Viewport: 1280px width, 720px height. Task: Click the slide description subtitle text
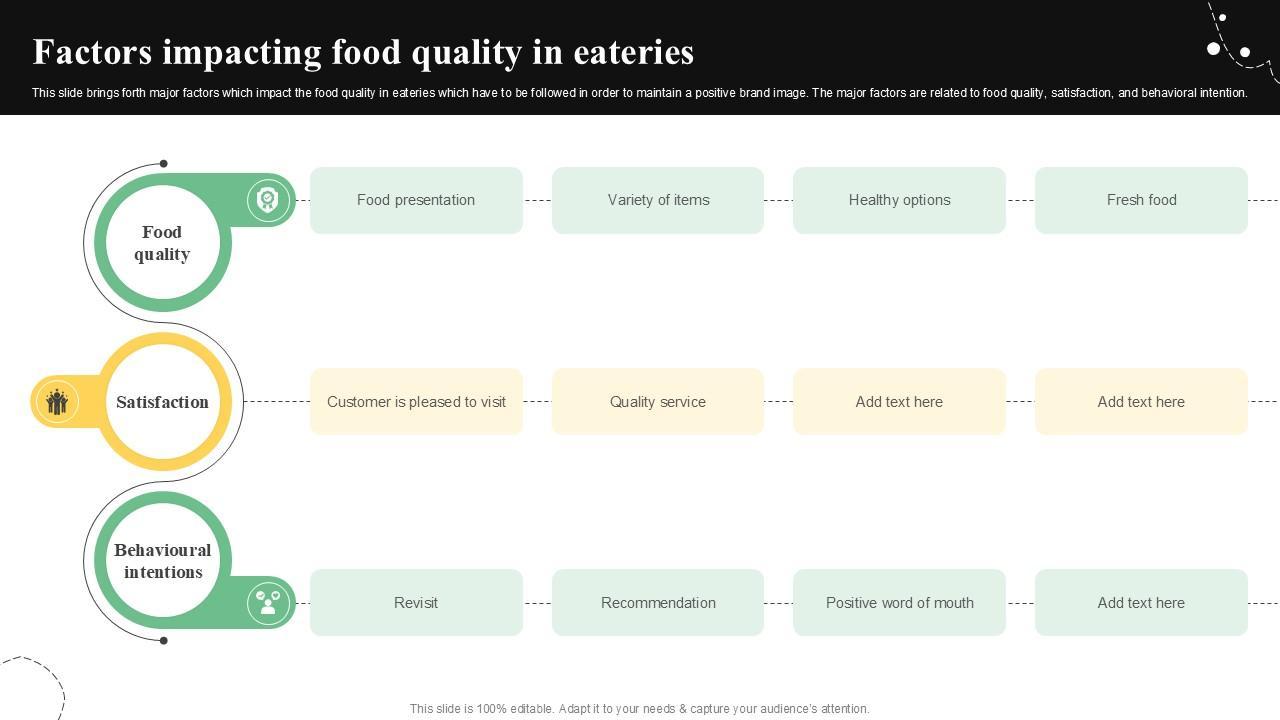[x=639, y=93]
